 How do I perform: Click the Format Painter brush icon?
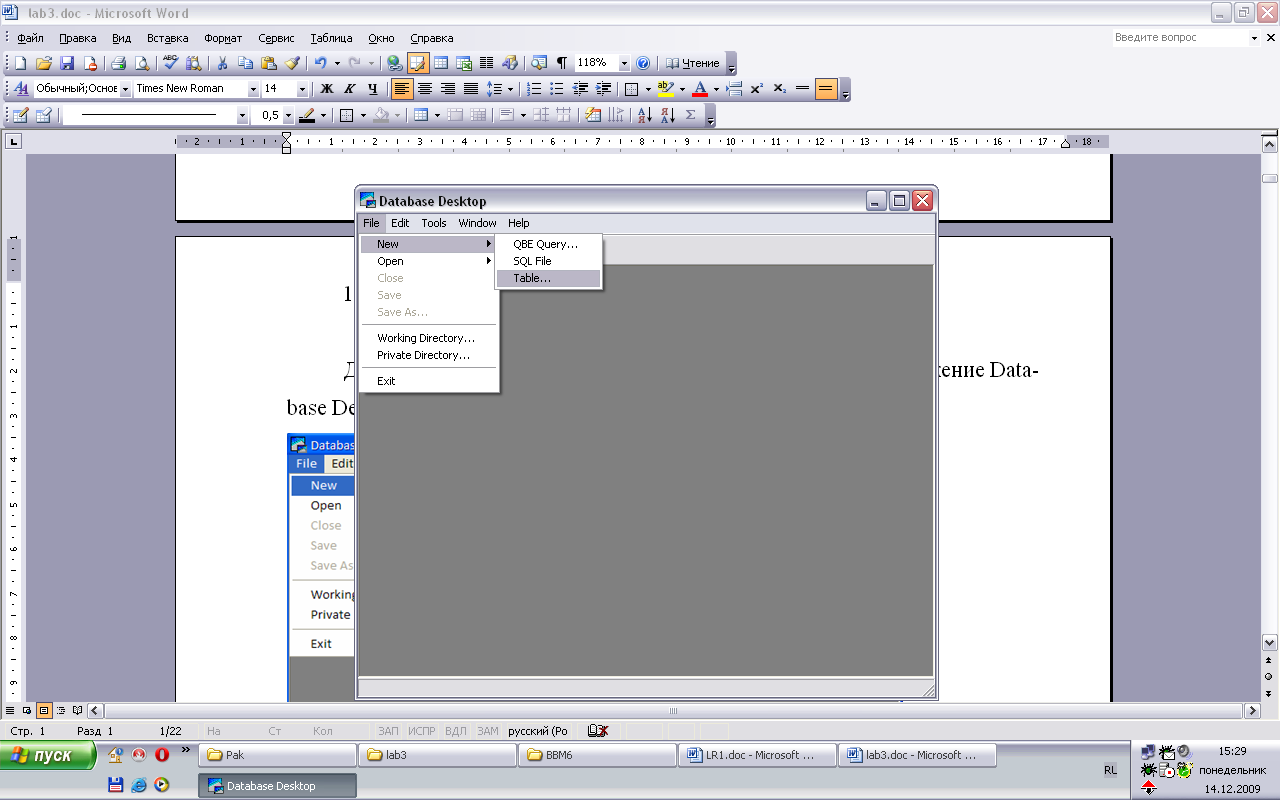tap(293, 63)
